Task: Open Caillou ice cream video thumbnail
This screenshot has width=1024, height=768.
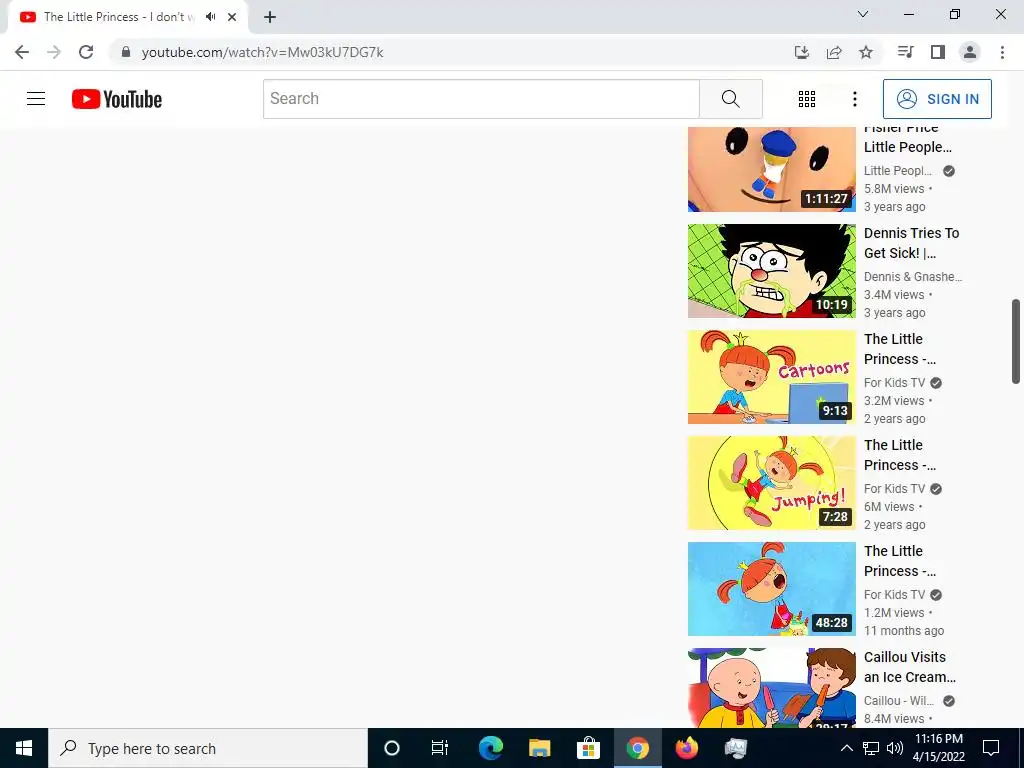Action: pyautogui.click(x=771, y=688)
